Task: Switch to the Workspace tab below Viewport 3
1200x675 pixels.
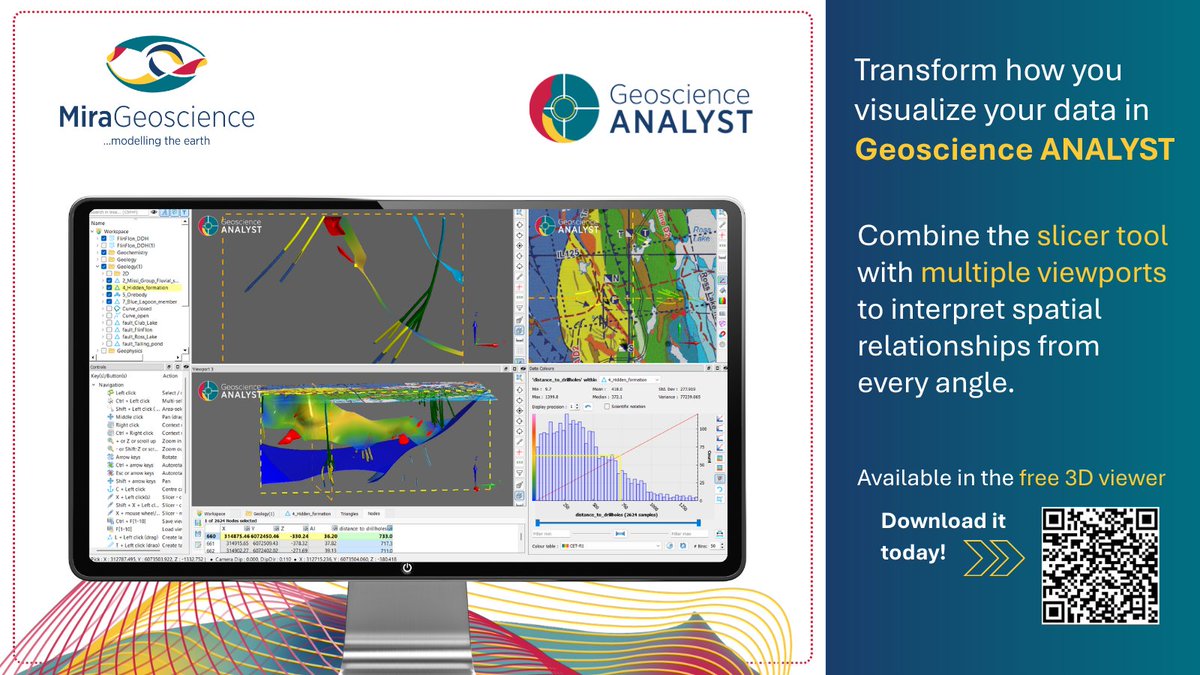Action: pyautogui.click(x=215, y=514)
